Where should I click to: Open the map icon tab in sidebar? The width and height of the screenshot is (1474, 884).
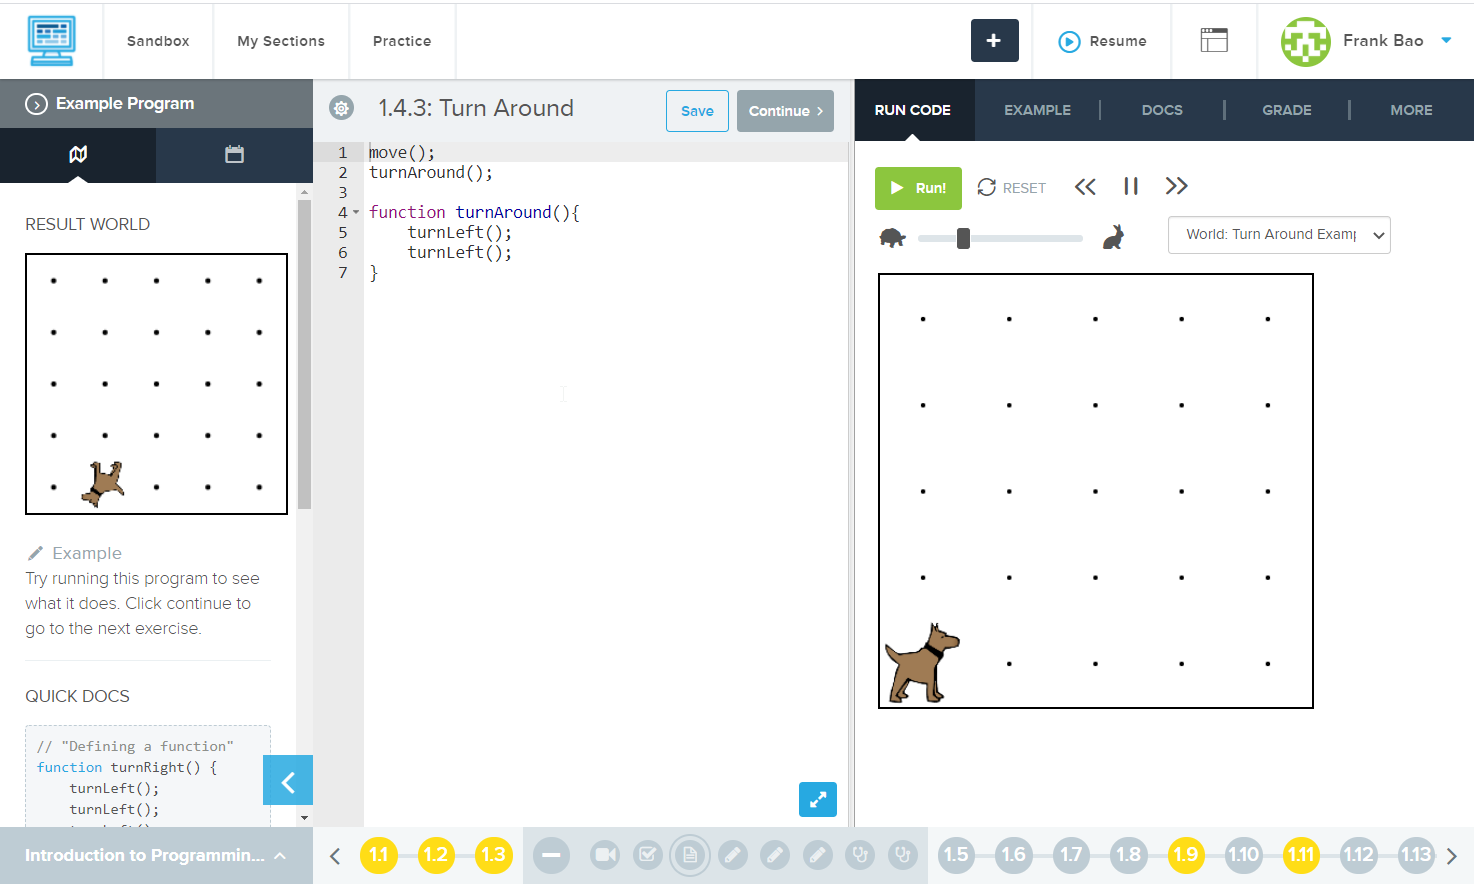pos(78,154)
